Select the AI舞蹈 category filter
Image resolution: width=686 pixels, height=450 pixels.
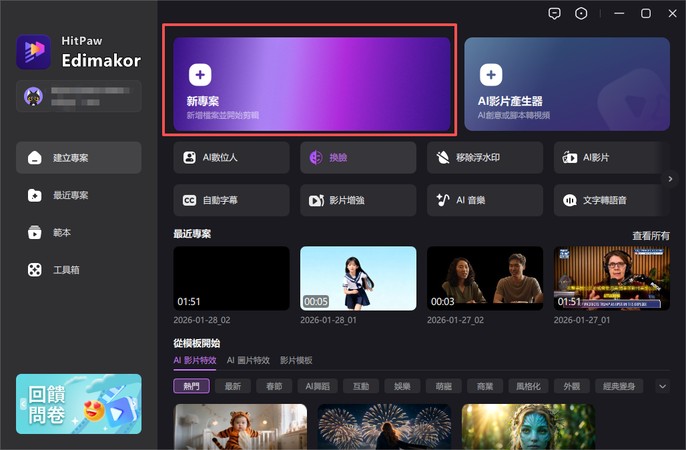pos(318,386)
